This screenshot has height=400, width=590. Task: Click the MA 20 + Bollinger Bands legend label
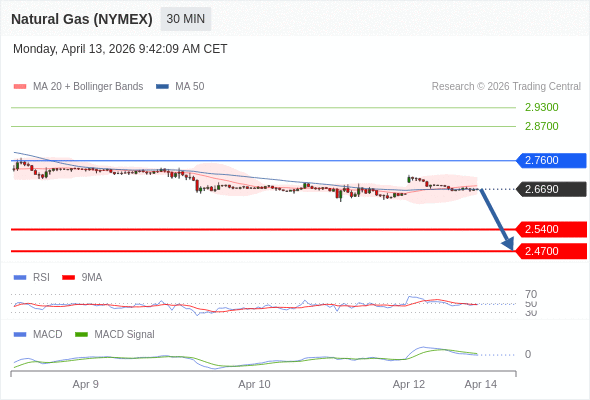click(x=88, y=87)
